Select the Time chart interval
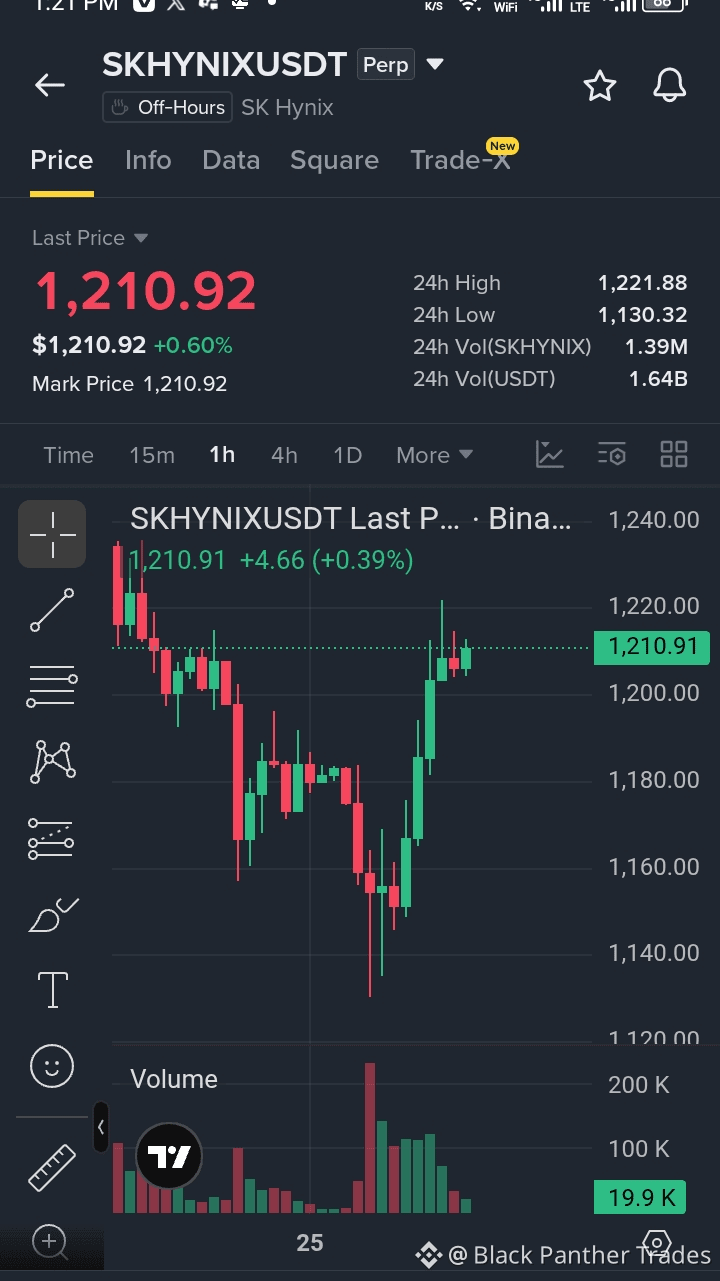Viewport: 720px width, 1281px height. tap(68, 455)
